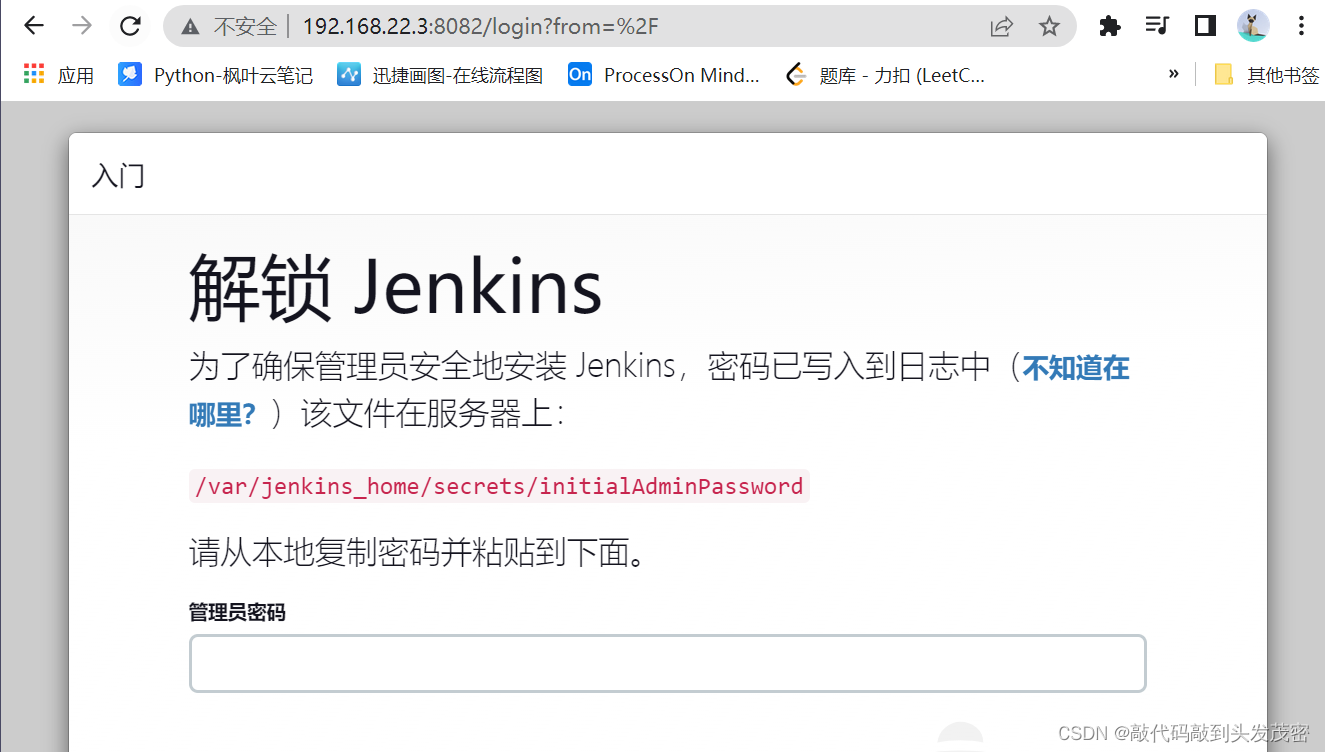
Task: Open the 题库 - 力扣 LeetCode bookmark
Action: tap(886, 75)
